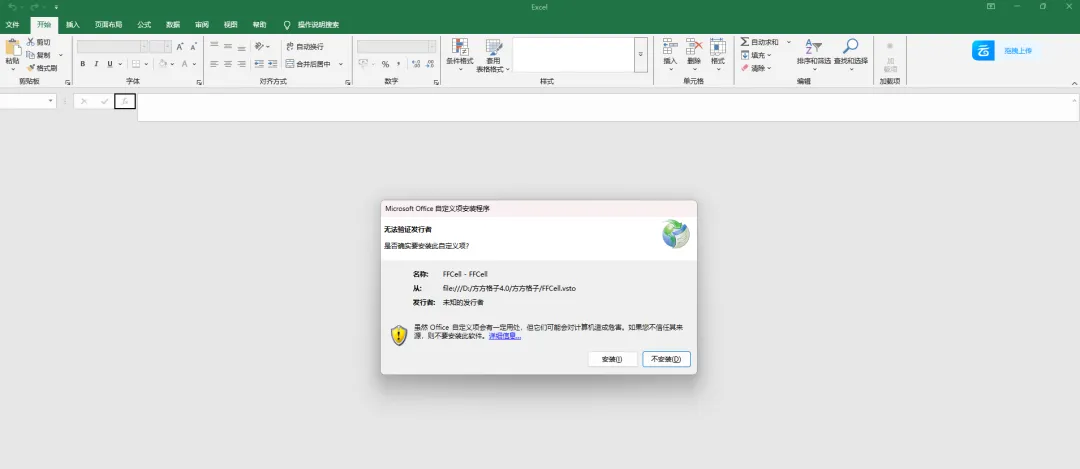1080x469 pixels.
Task: Click Merge and Center (合并后居中)
Action: click(x=309, y=64)
